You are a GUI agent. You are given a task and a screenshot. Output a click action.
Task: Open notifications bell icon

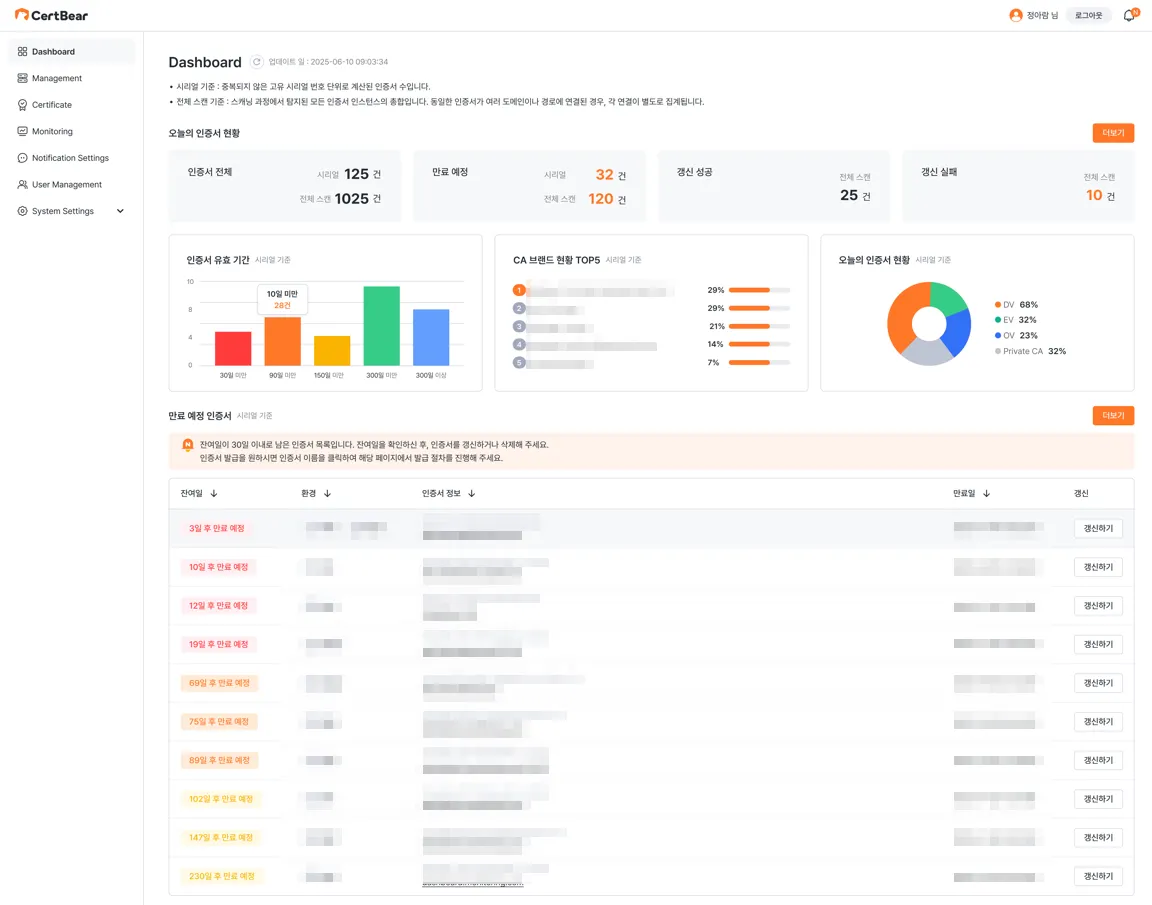pos(1129,15)
